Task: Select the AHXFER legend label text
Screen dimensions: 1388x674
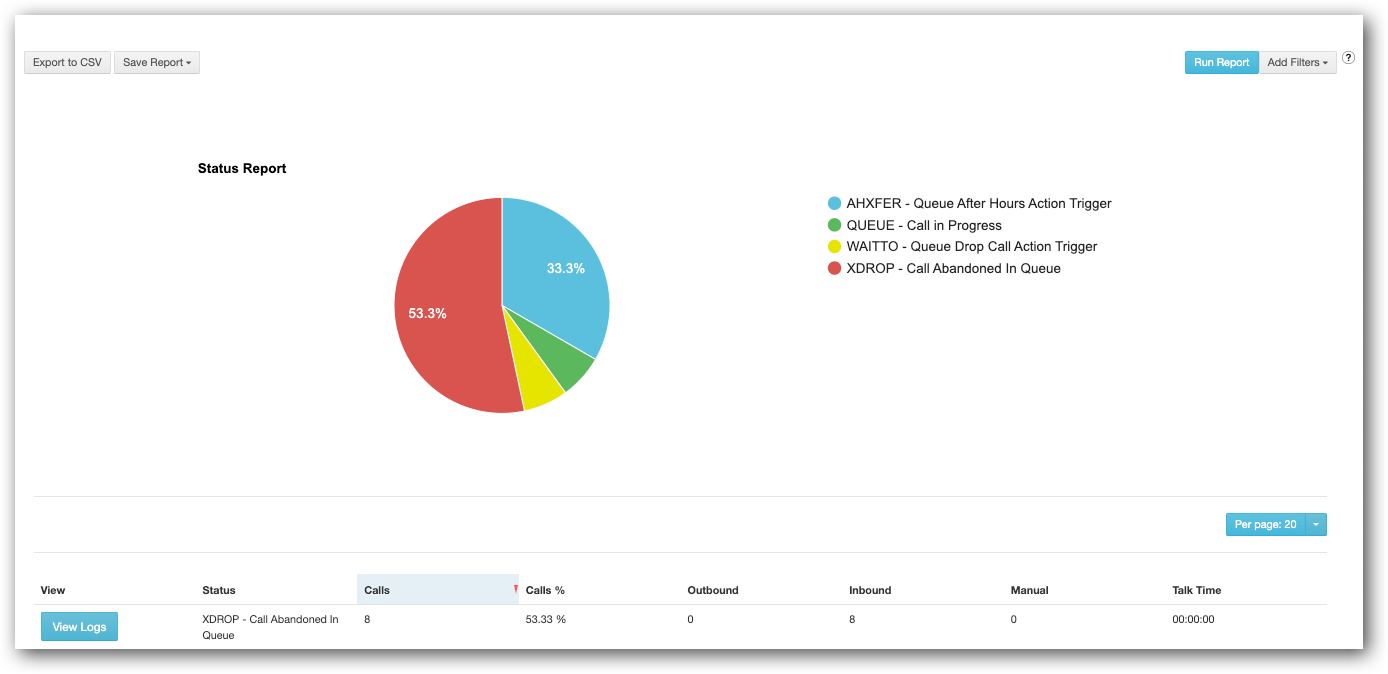Action: pos(979,203)
